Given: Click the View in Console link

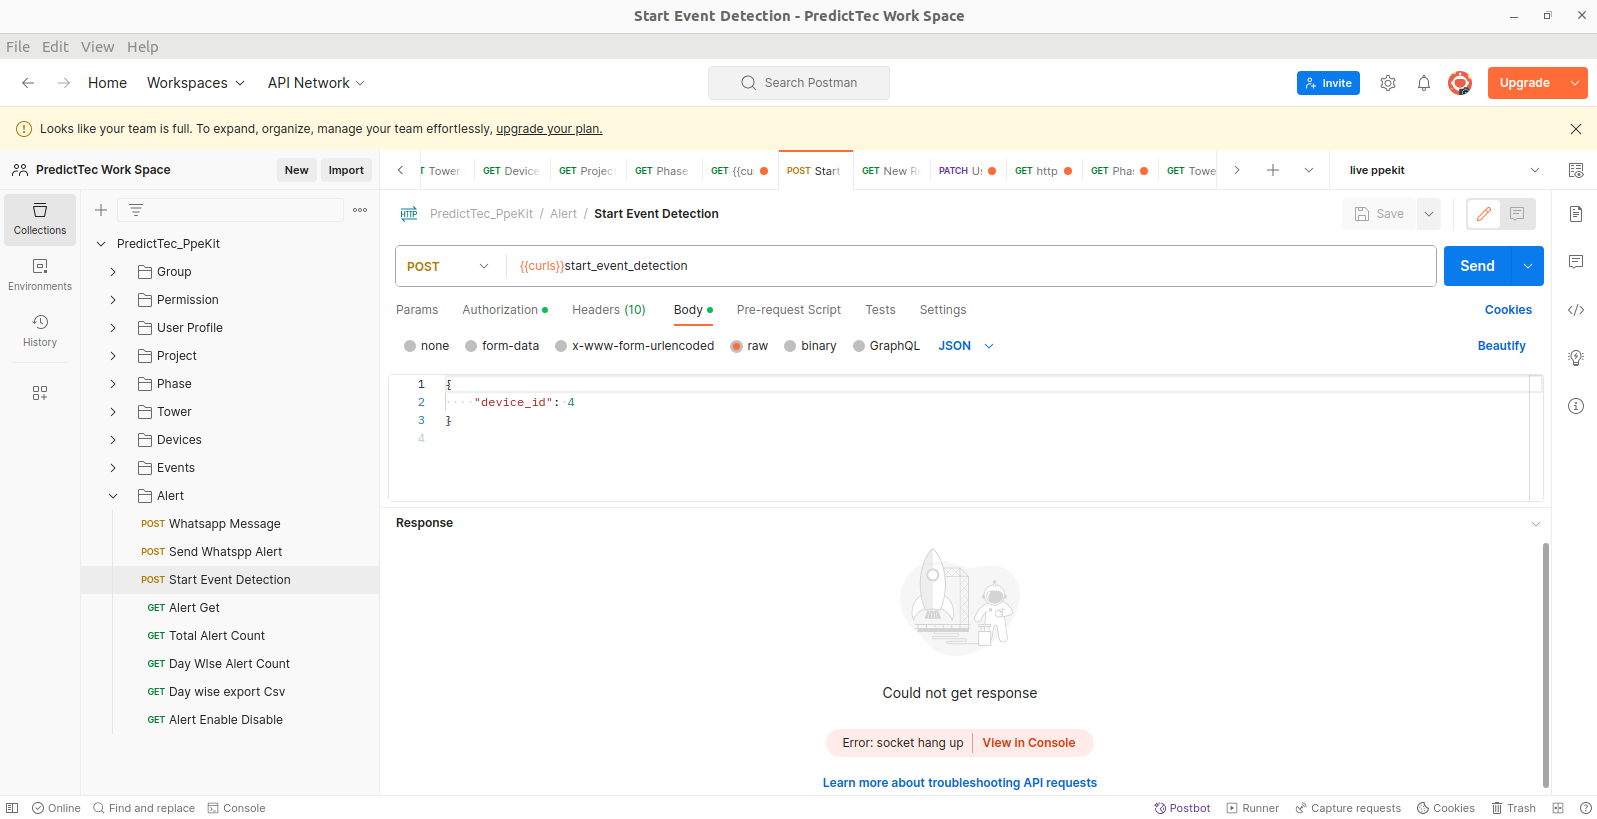Looking at the screenshot, I should 1028,743.
